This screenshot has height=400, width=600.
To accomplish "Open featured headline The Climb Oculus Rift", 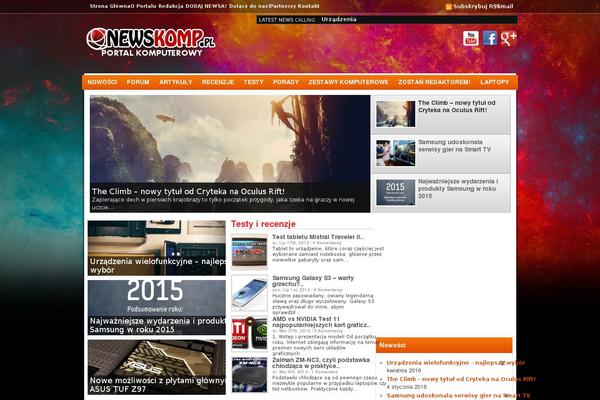I will [188, 191].
